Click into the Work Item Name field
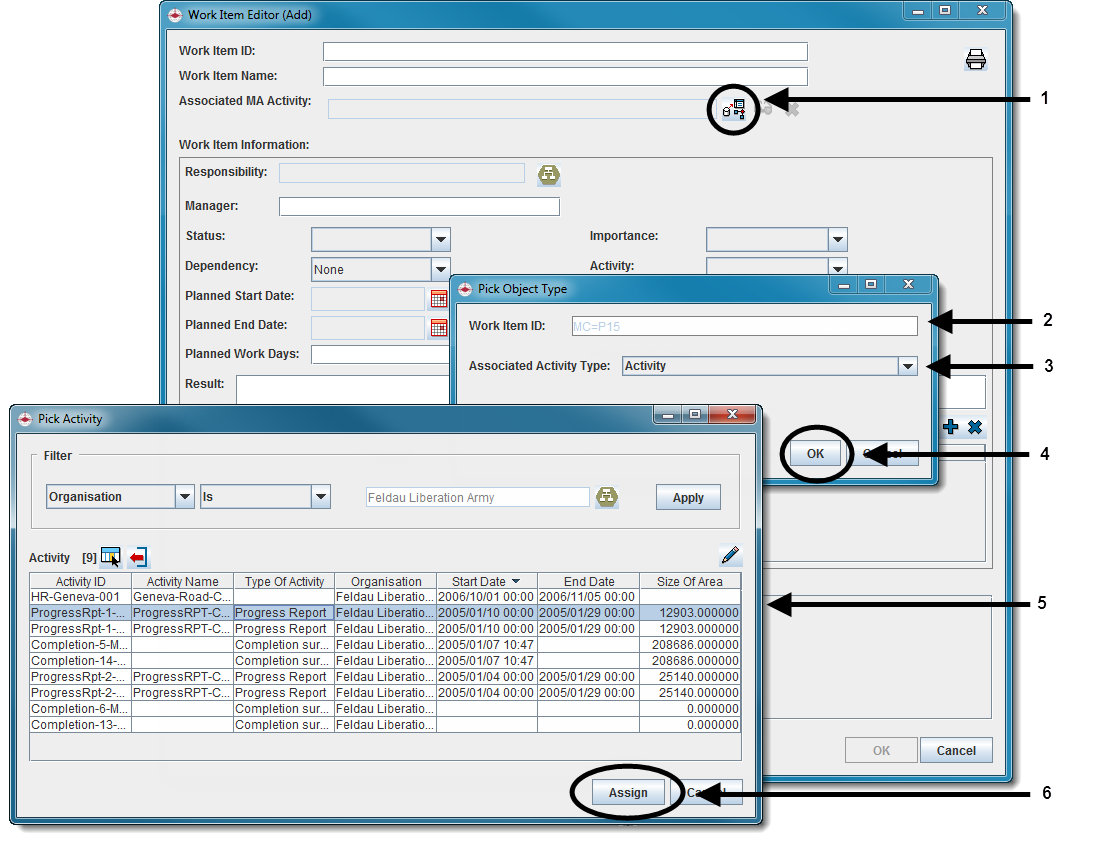1100x867 pixels. tap(564, 76)
